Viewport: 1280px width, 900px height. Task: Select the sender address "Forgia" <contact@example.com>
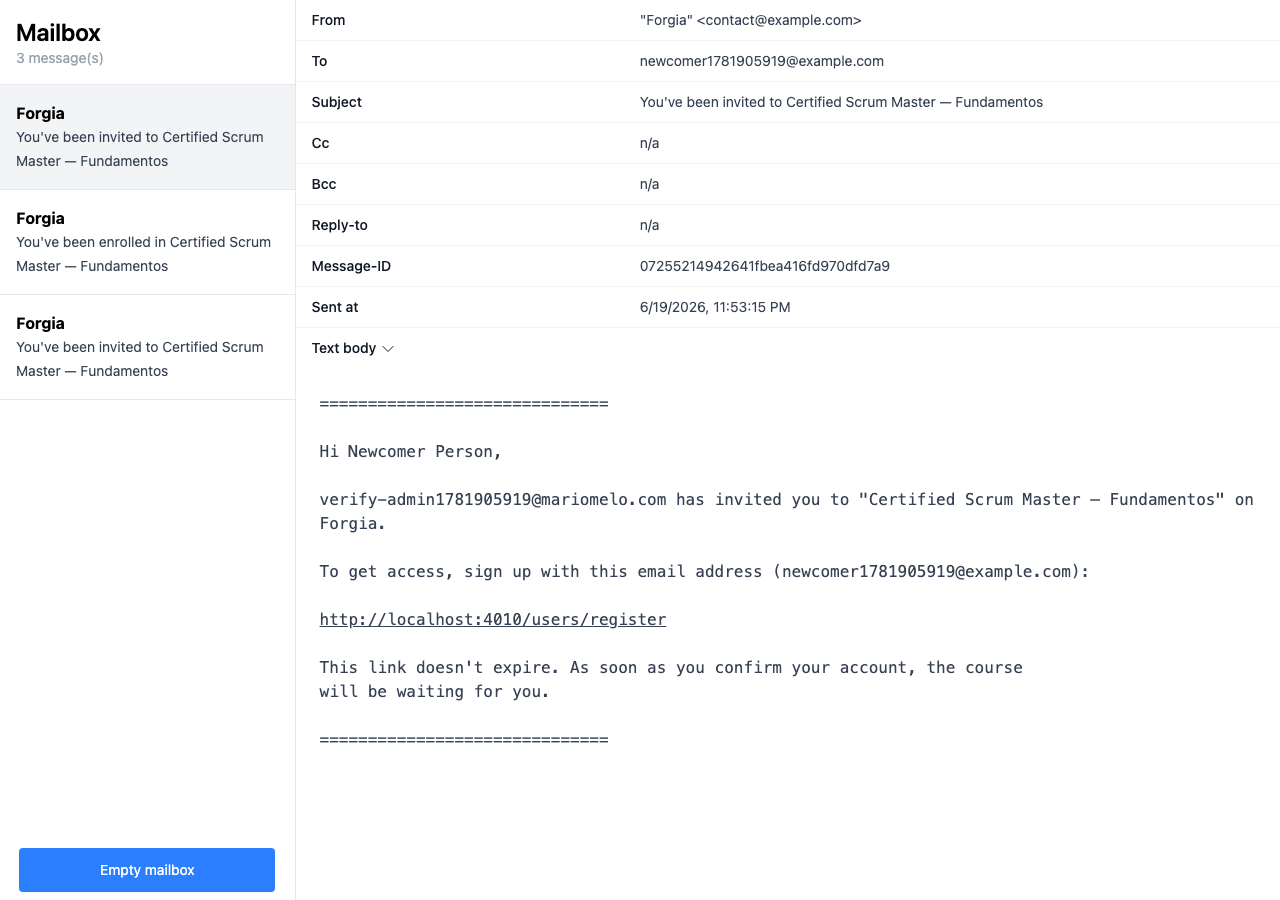click(x=750, y=20)
